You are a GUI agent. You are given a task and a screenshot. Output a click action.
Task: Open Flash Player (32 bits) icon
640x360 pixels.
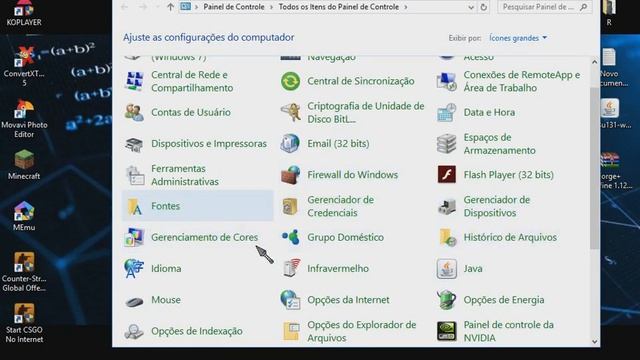(447, 175)
